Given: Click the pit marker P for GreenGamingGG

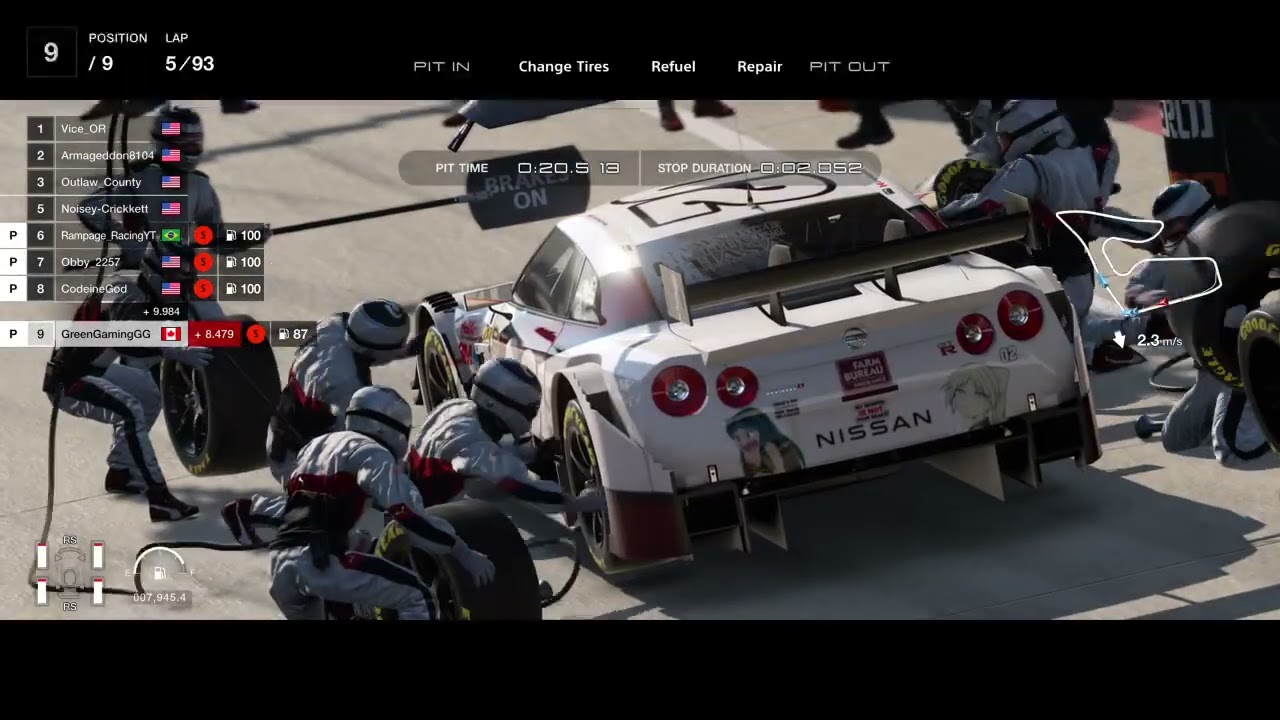Looking at the screenshot, I should click(x=13, y=334).
